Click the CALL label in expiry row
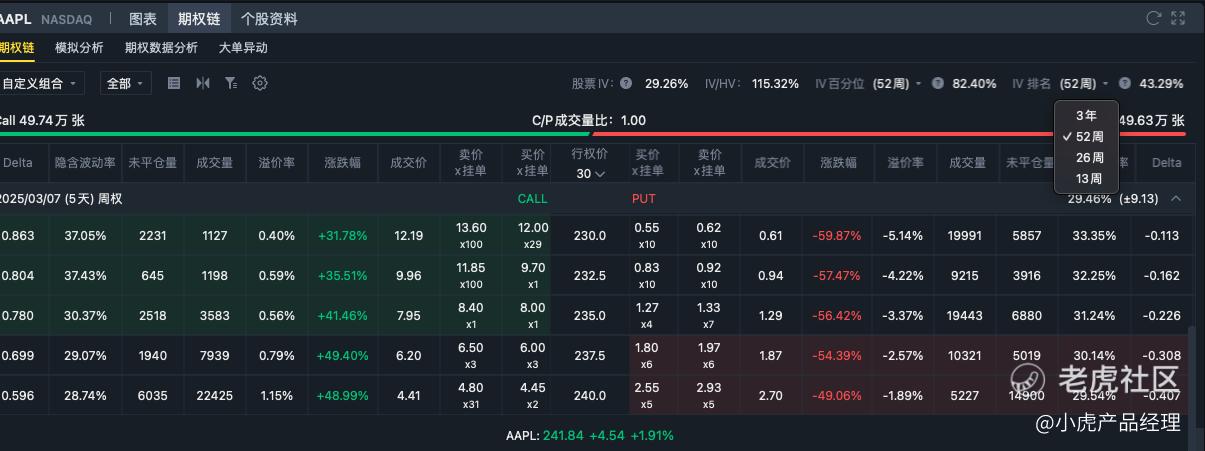 pyautogui.click(x=533, y=198)
